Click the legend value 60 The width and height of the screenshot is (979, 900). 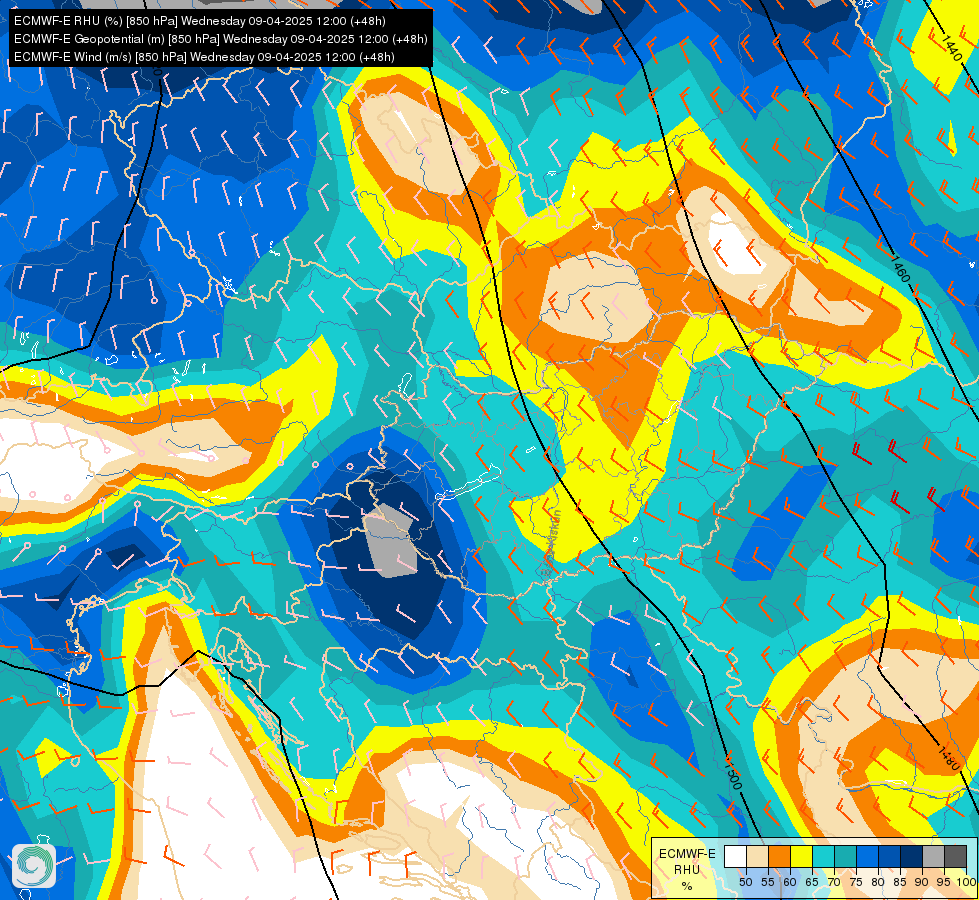pos(790,882)
